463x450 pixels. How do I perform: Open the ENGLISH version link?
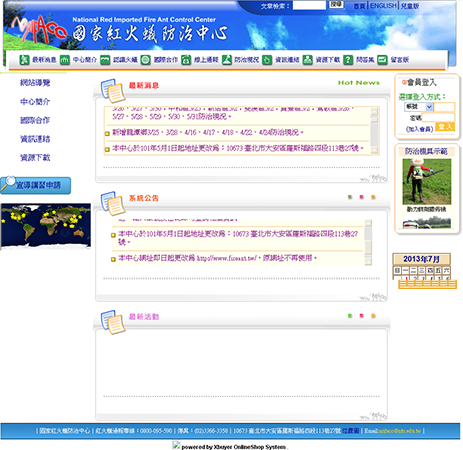pos(383,6)
